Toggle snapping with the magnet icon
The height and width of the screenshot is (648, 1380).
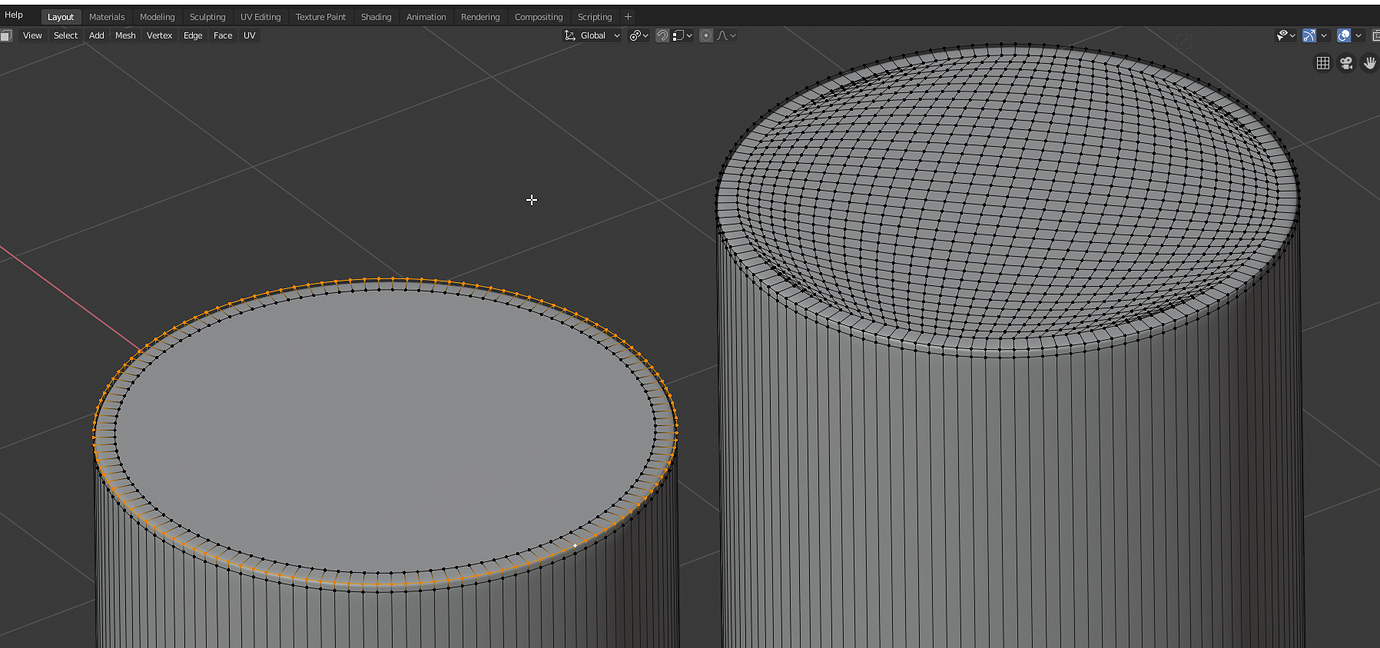coord(661,35)
